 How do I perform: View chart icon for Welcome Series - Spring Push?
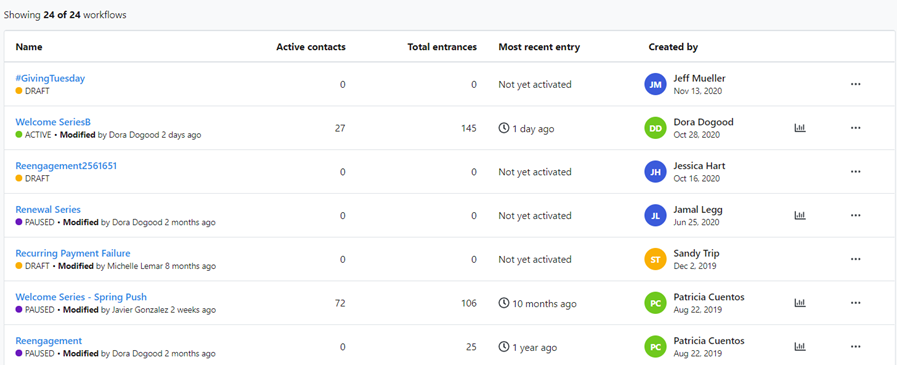[x=799, y=303]
